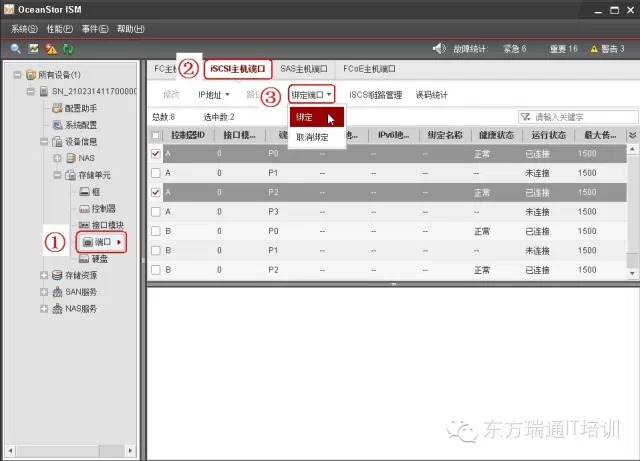The width and height of the screenshot is (640, 461).
Task: Select 端口 tree item
Action: pos(101,242)
